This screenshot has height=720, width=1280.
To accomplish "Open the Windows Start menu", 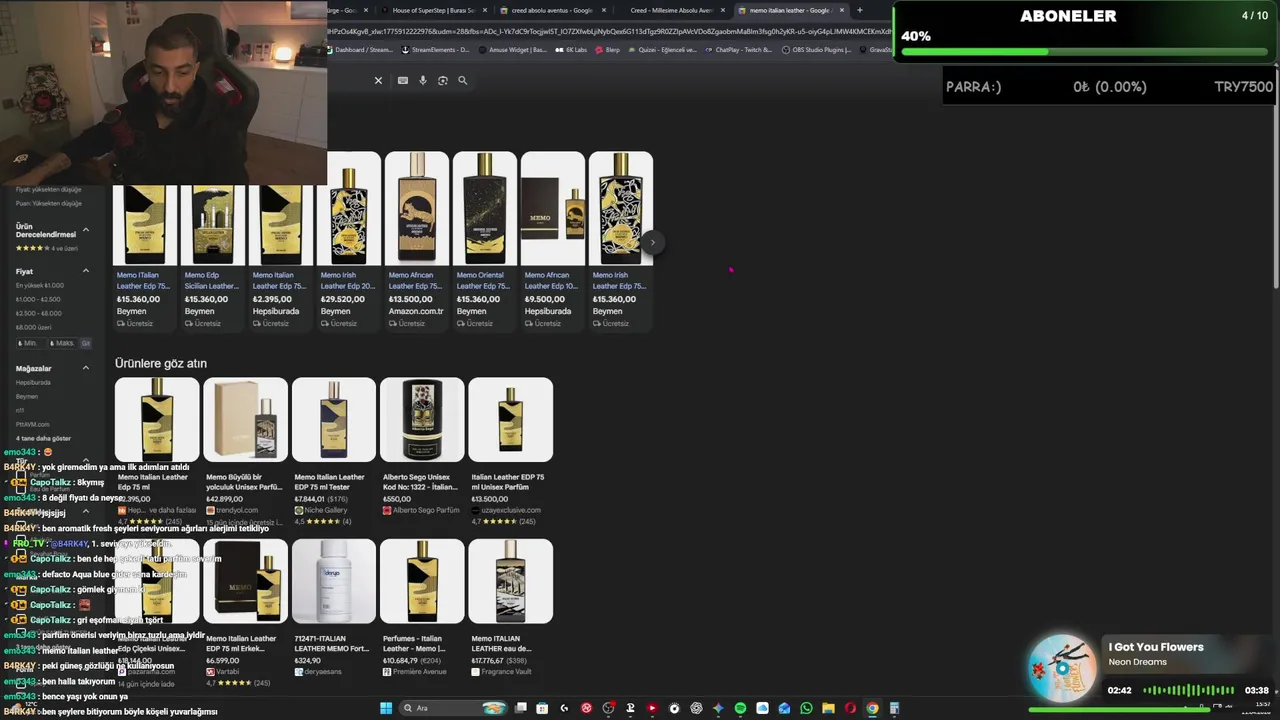I will coord(386,708).
